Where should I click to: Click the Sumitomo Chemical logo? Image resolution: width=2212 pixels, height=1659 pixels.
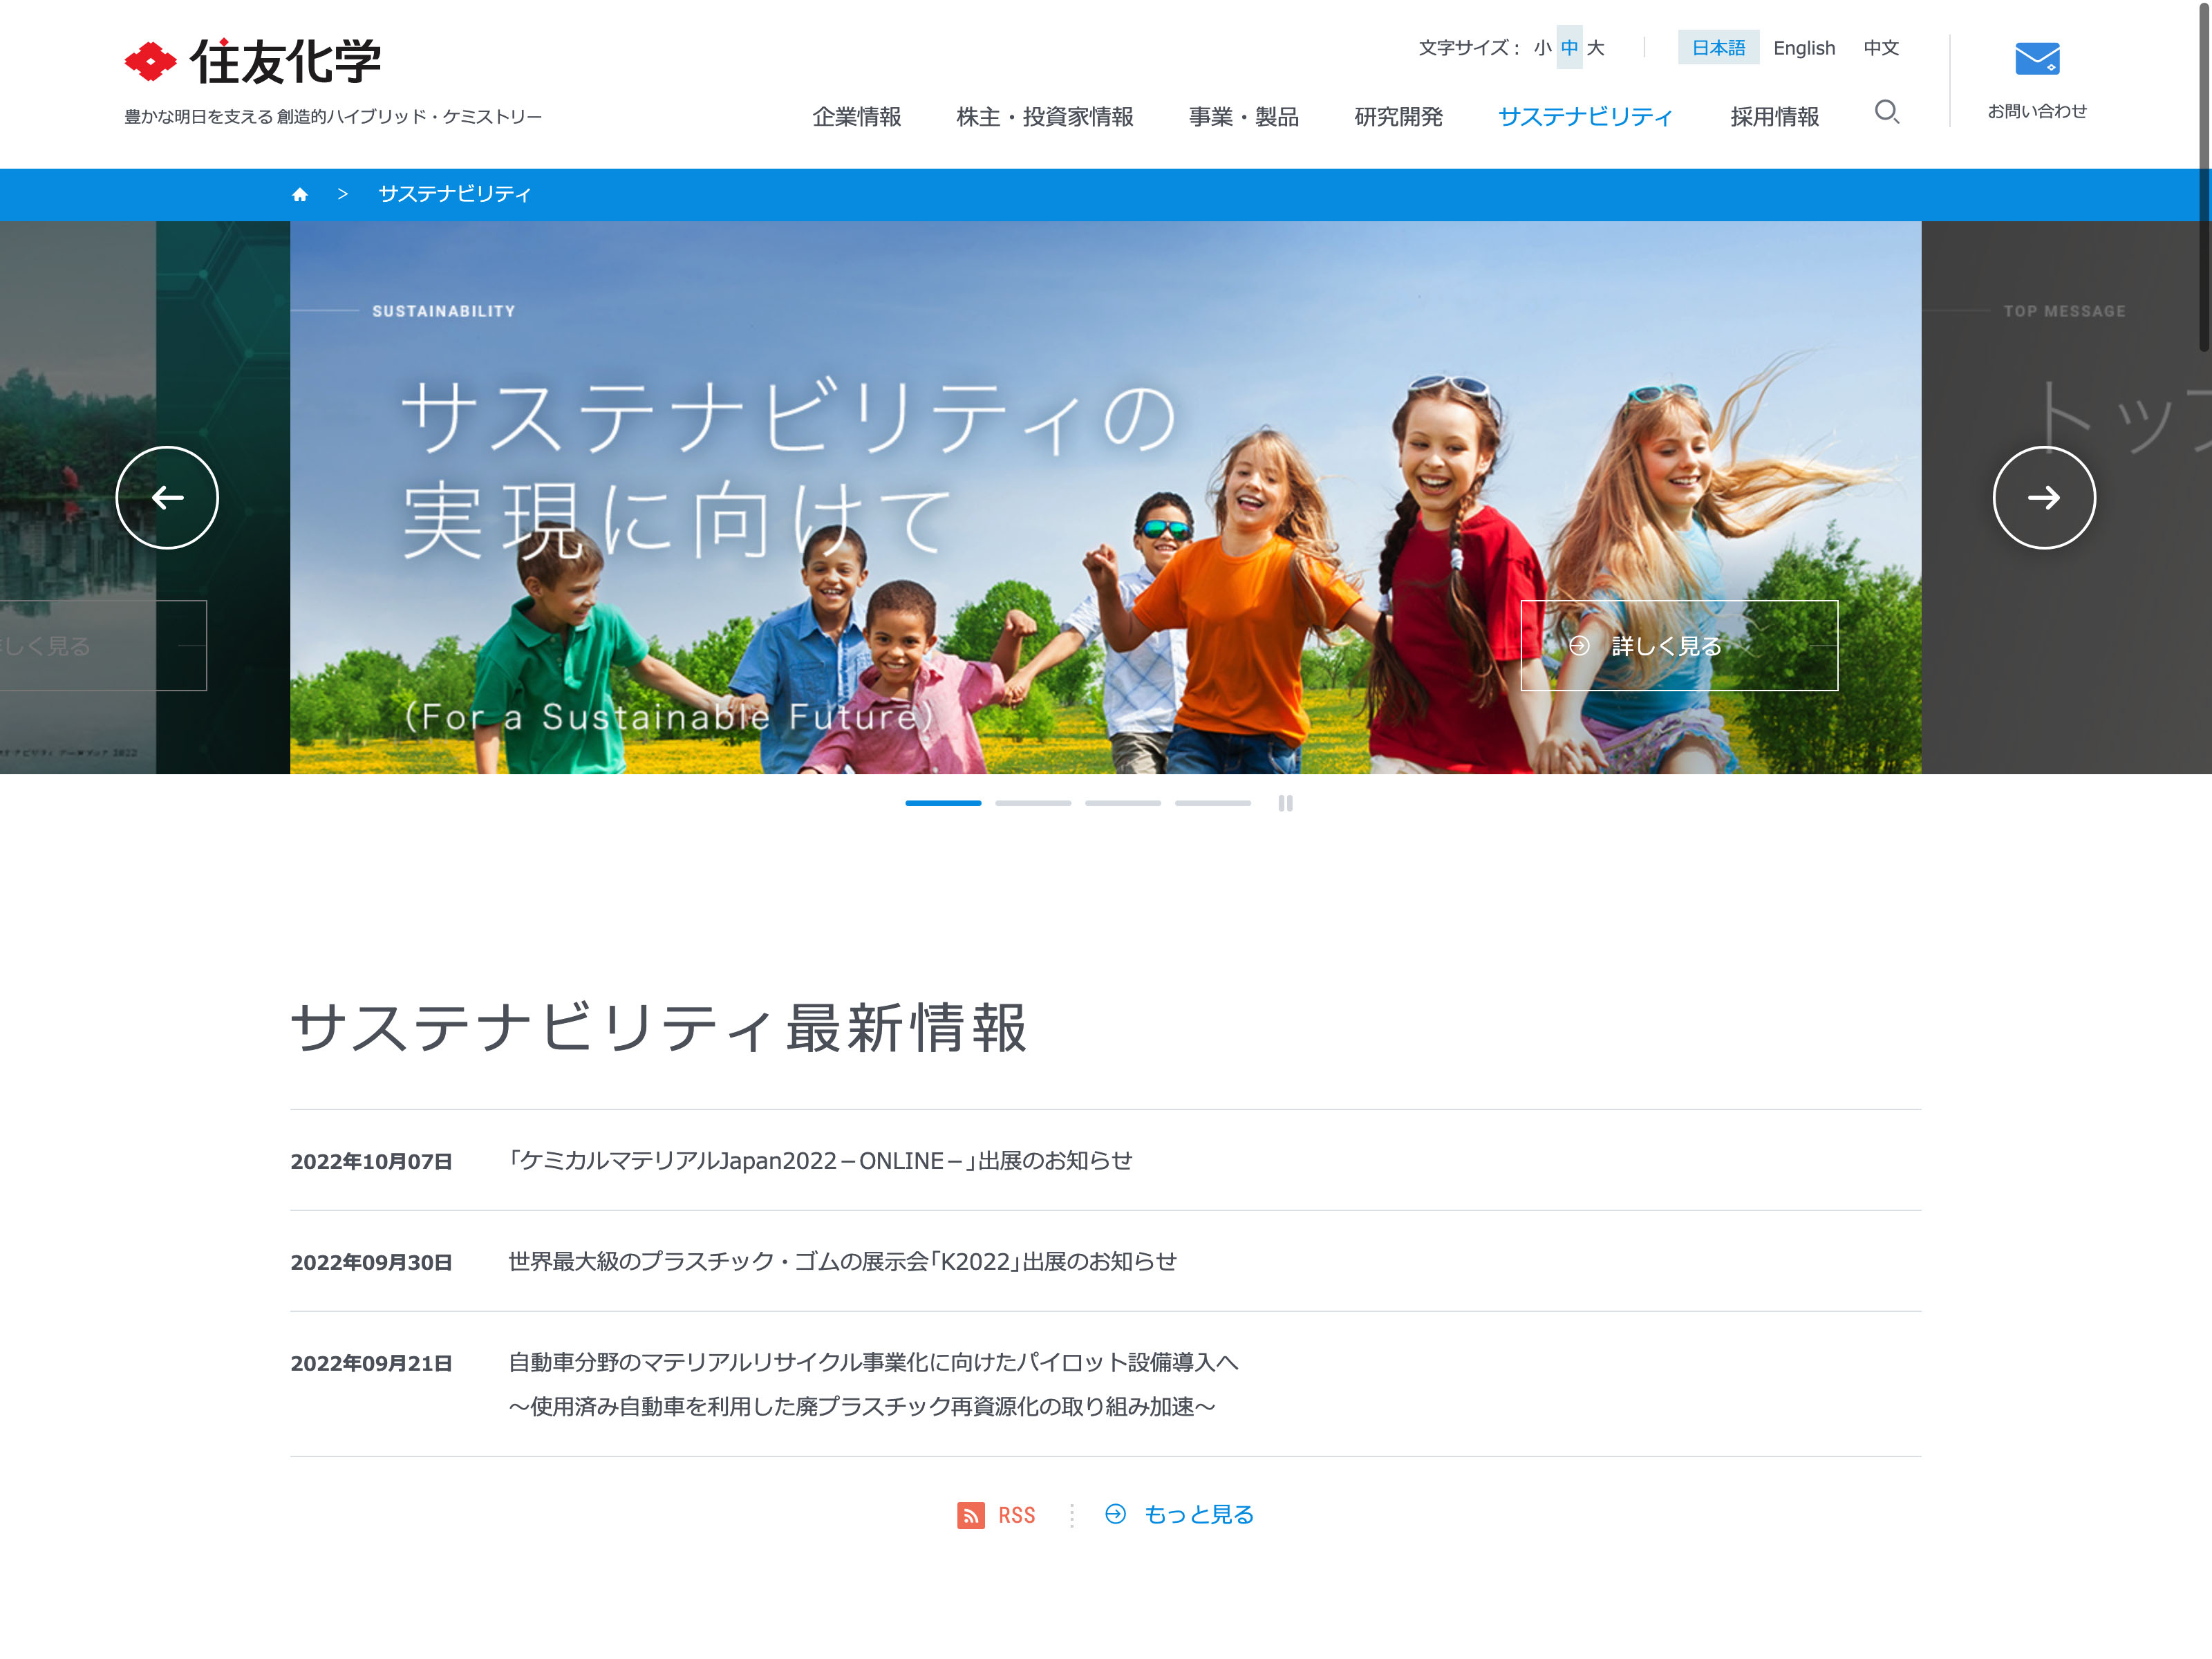[253, 62]
